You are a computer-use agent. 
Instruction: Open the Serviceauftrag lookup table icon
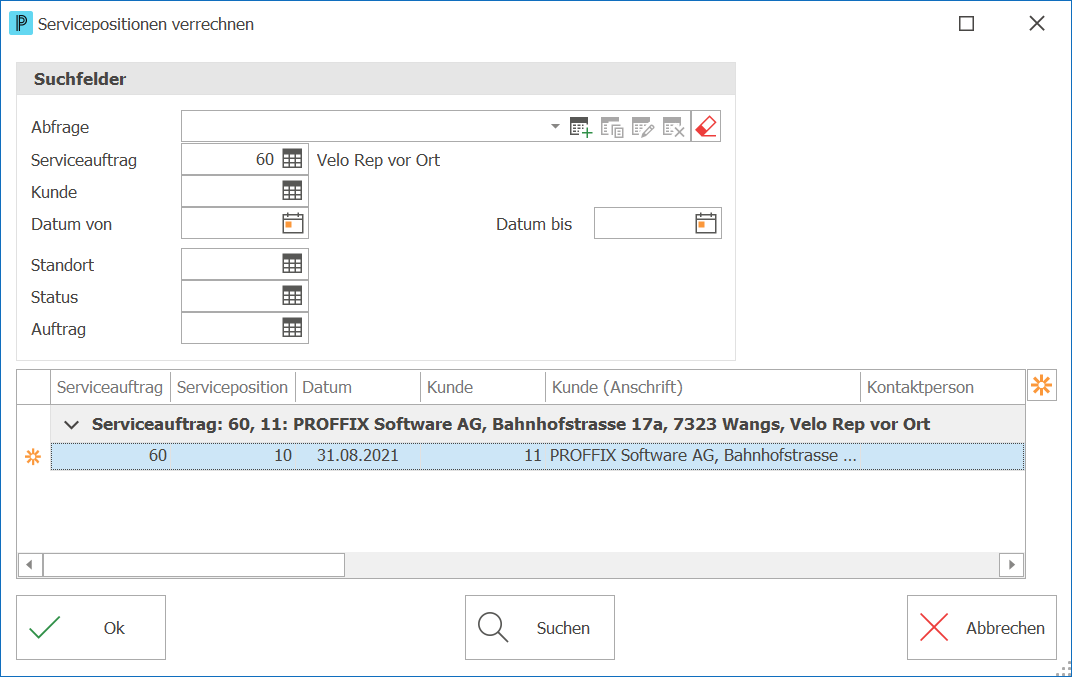click(292, 159)
